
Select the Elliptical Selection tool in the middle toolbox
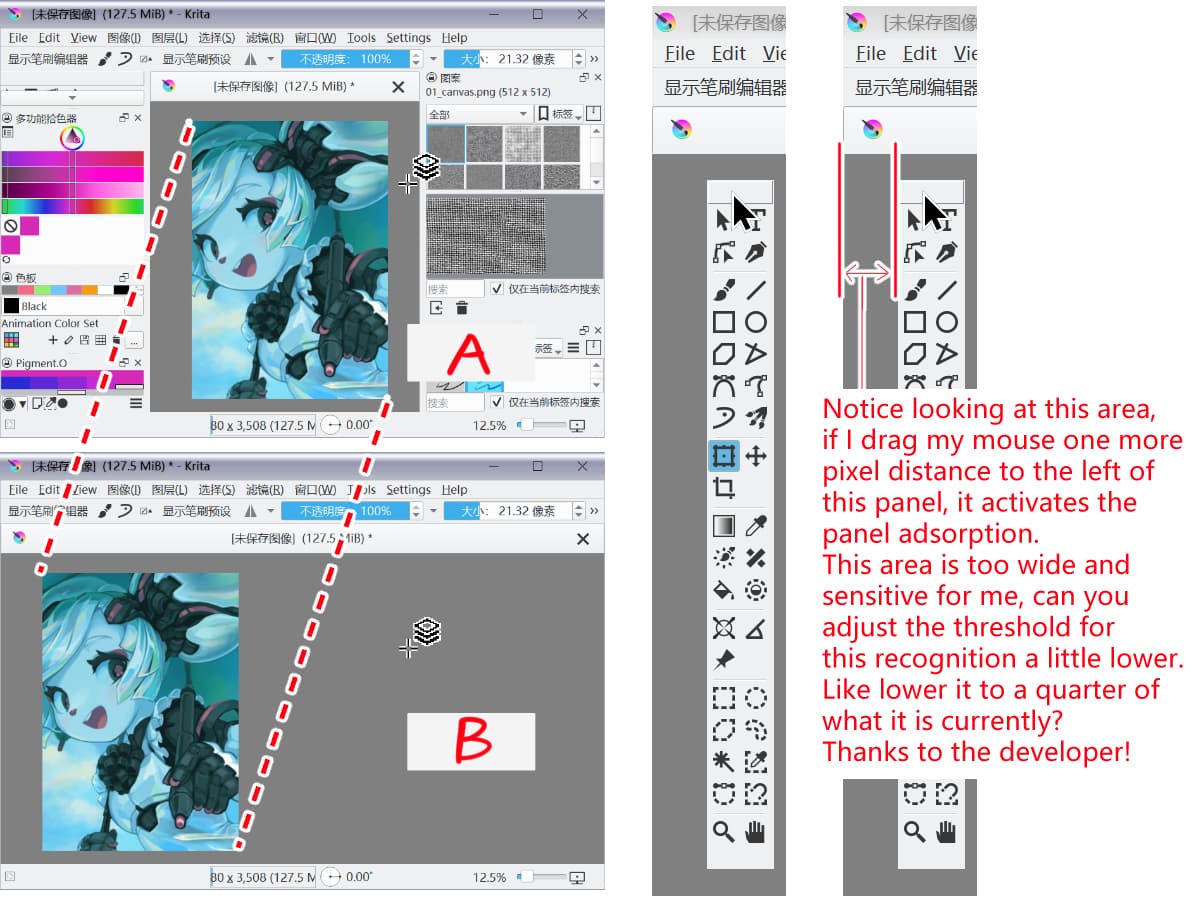(x=756, y=698)
